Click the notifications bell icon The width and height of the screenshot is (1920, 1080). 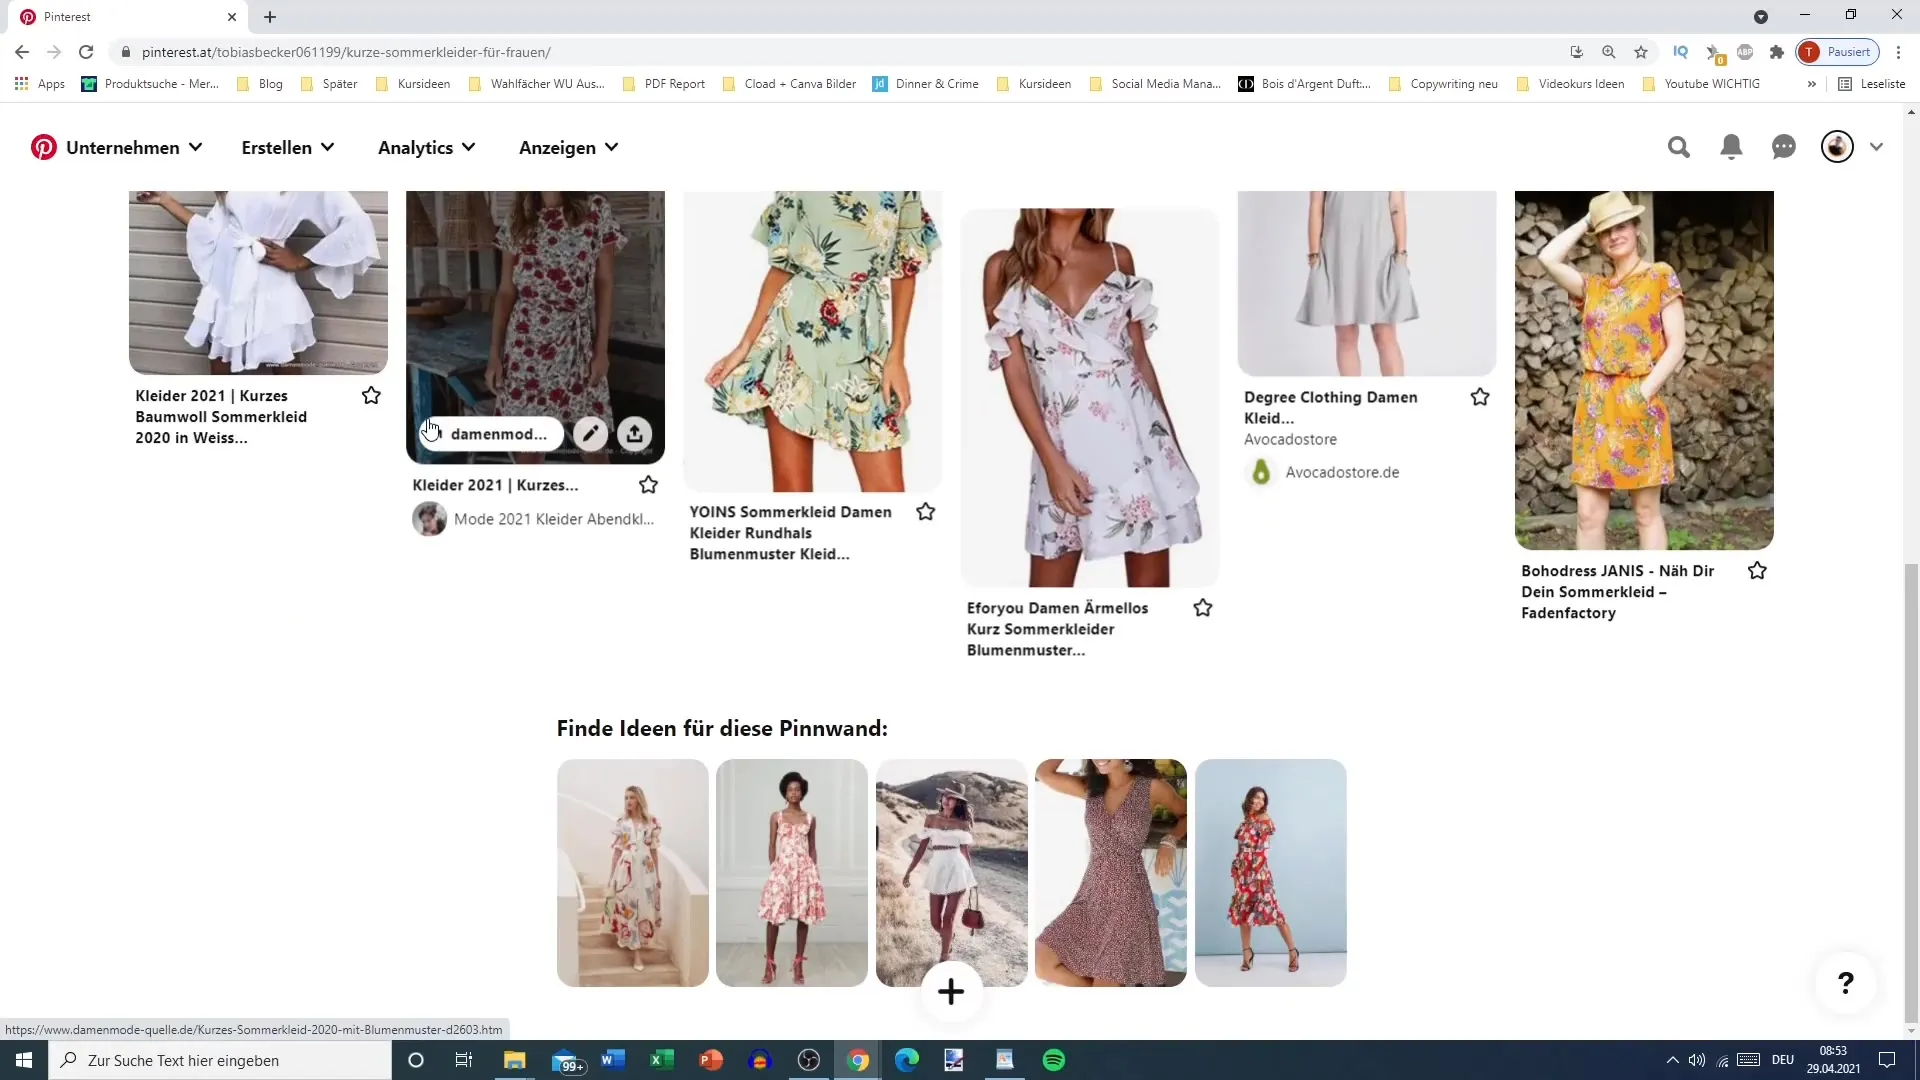(1733, 146)
